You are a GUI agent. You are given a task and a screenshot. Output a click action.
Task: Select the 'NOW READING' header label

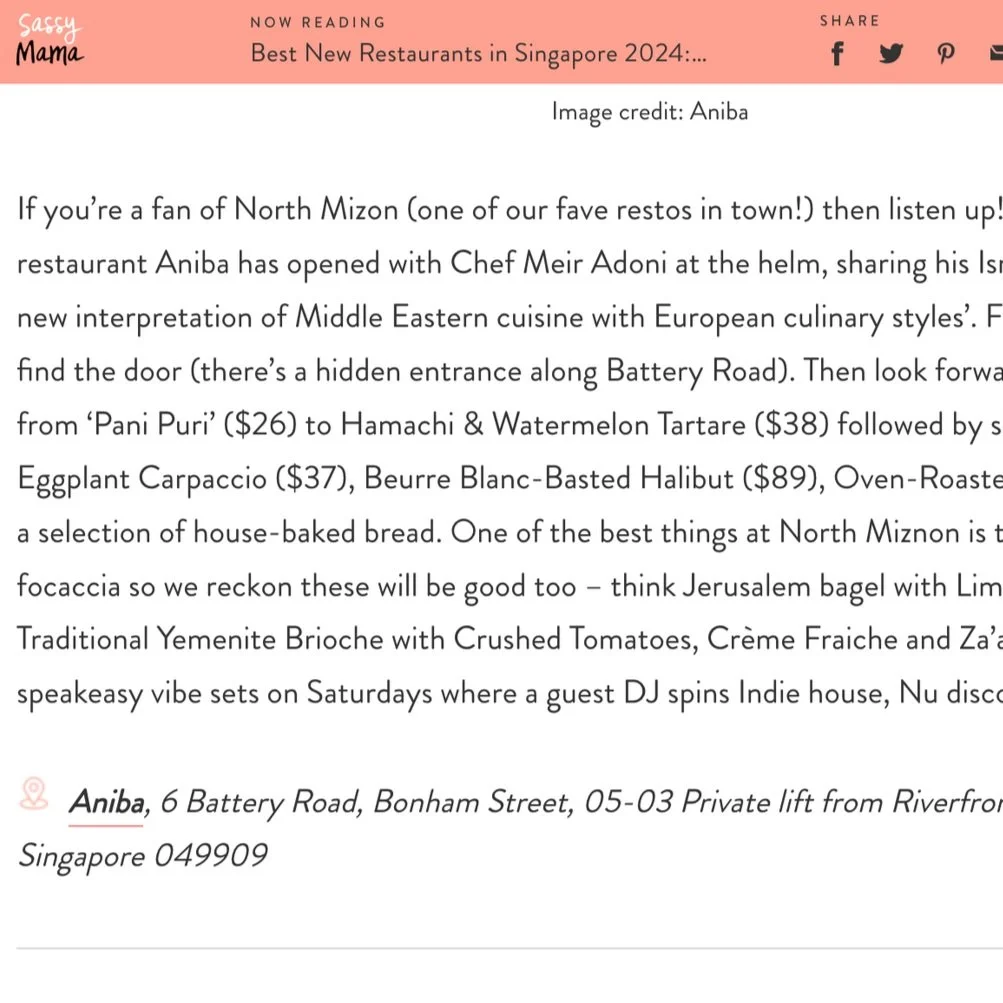point(318,22)
